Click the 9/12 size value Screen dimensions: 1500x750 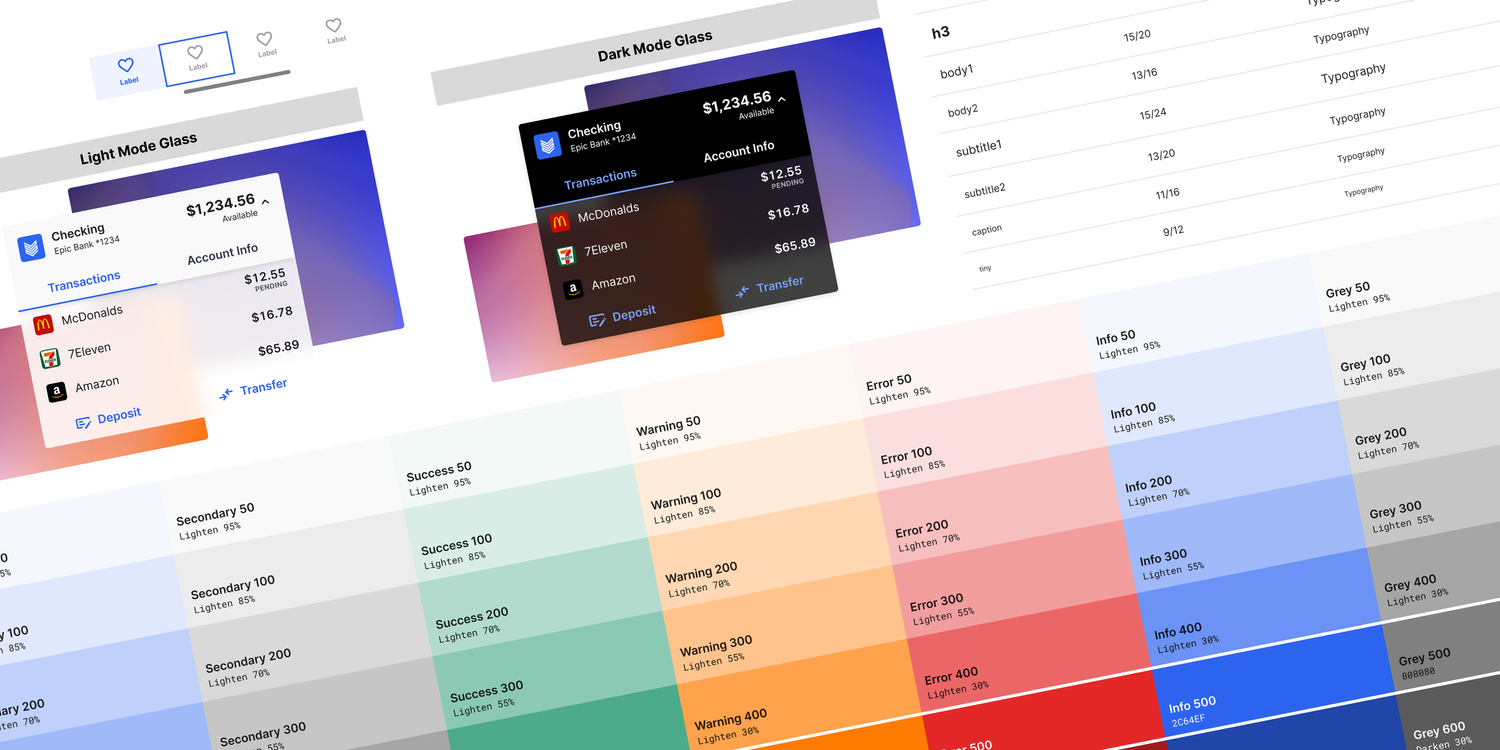[1173, 231]
